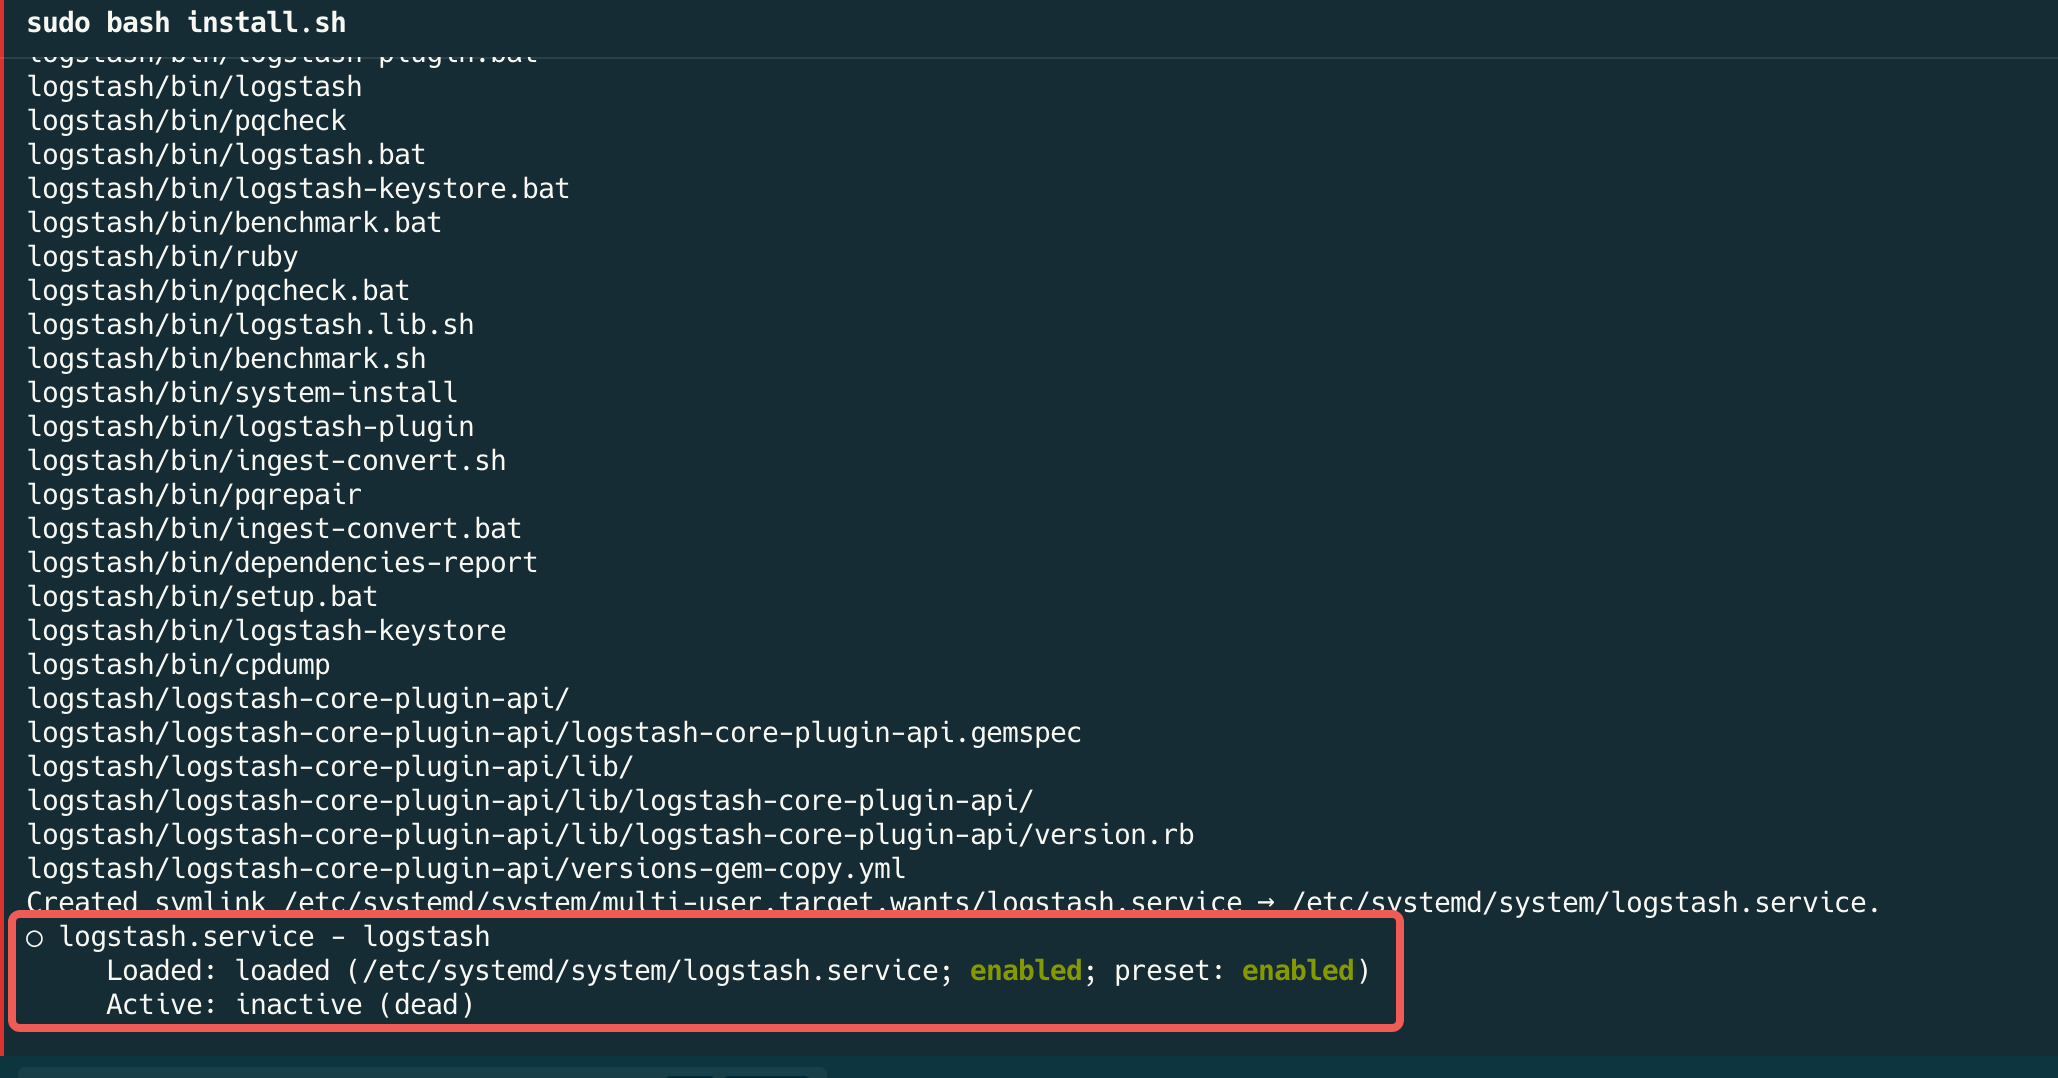Viewport: 2058px width, 1078px height.
Task: Click the logstash/bin/system-install line
Action: (x=242, y=393)
